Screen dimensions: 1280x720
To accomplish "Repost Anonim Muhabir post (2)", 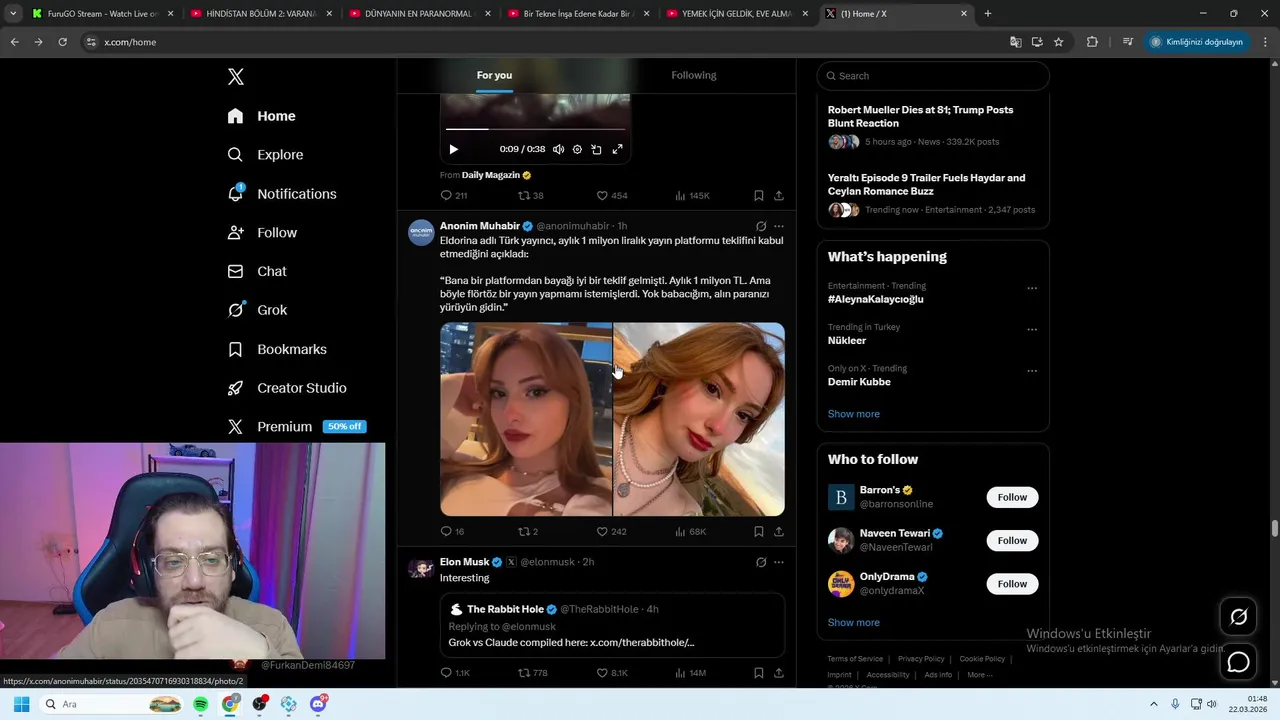I will coord(528,532).
